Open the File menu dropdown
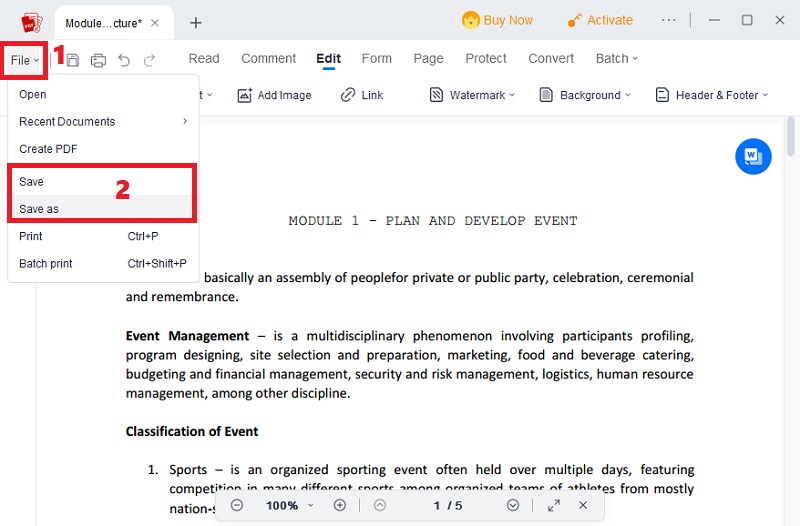The width and height of the screenshot is (800, 526). click(24, 60)
